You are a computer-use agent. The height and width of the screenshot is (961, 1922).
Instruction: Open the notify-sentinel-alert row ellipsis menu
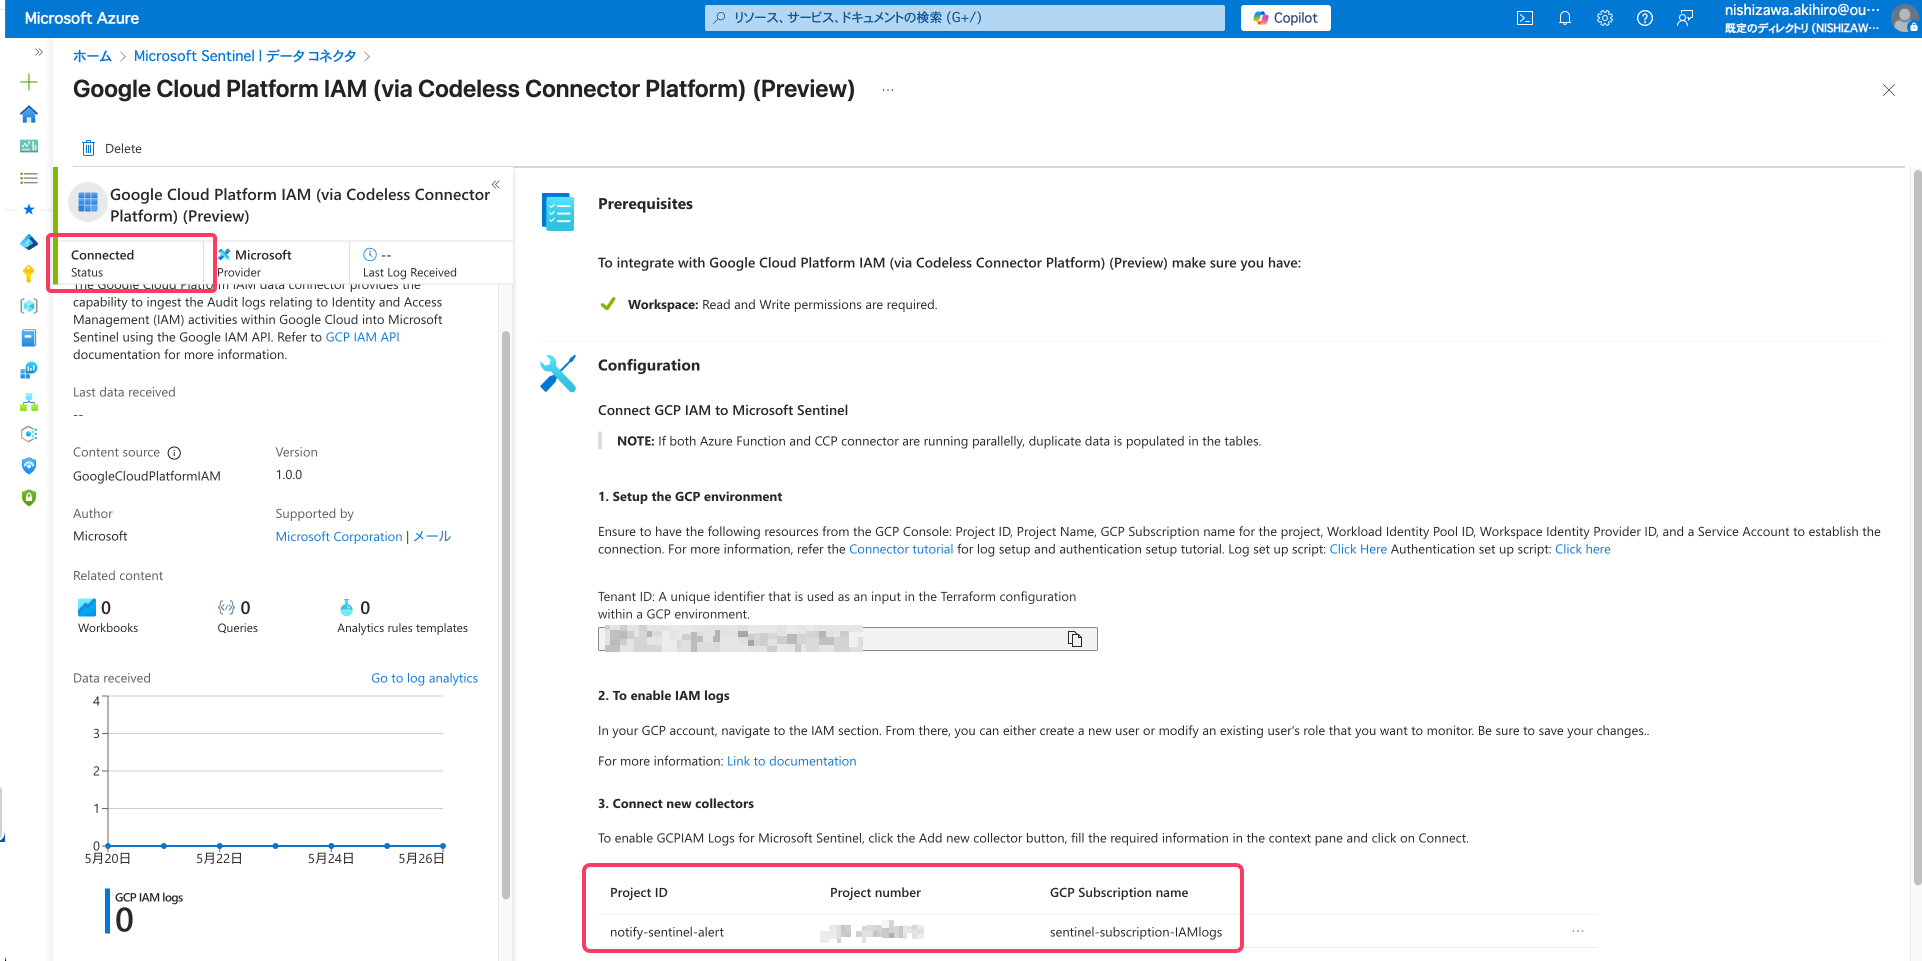(1578, 931)
